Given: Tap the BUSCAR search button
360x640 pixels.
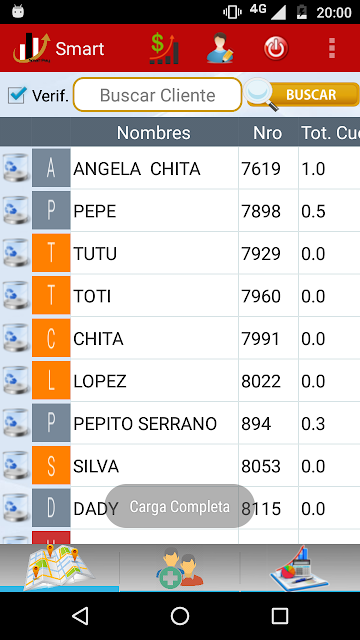Looking at the screenshot, I should tap(302, 95).
